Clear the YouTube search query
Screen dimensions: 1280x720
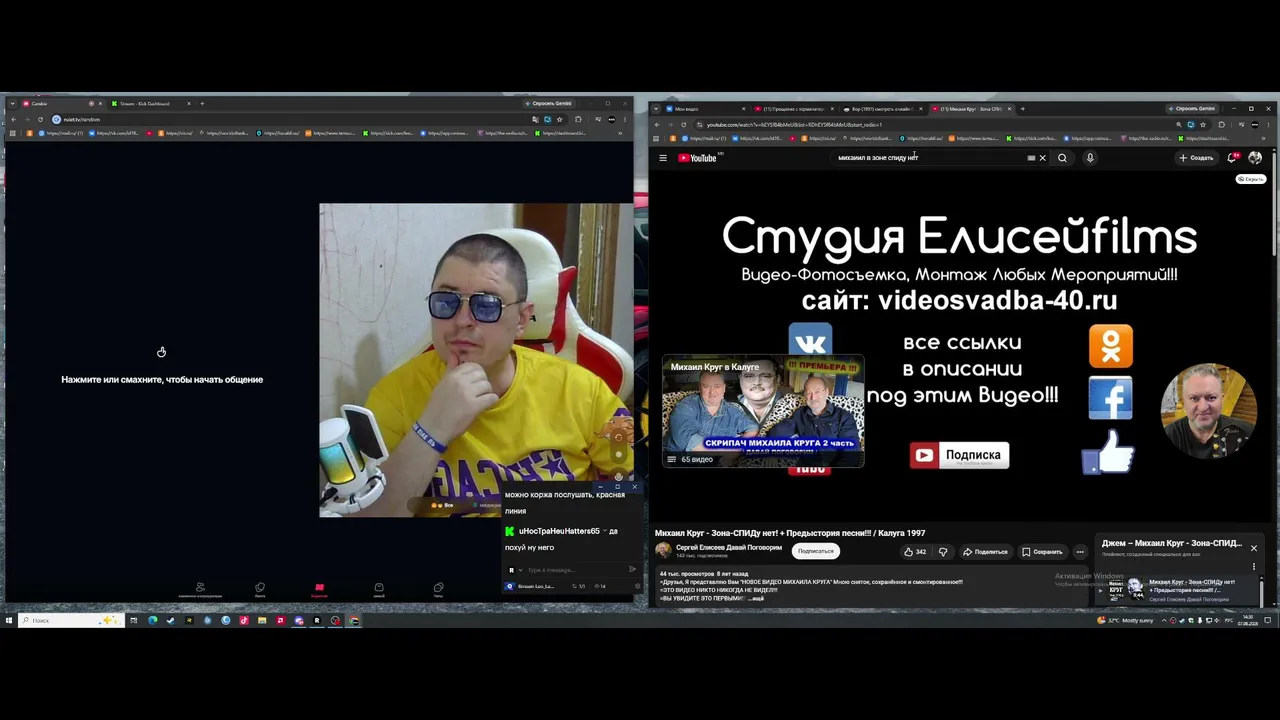1042,158
